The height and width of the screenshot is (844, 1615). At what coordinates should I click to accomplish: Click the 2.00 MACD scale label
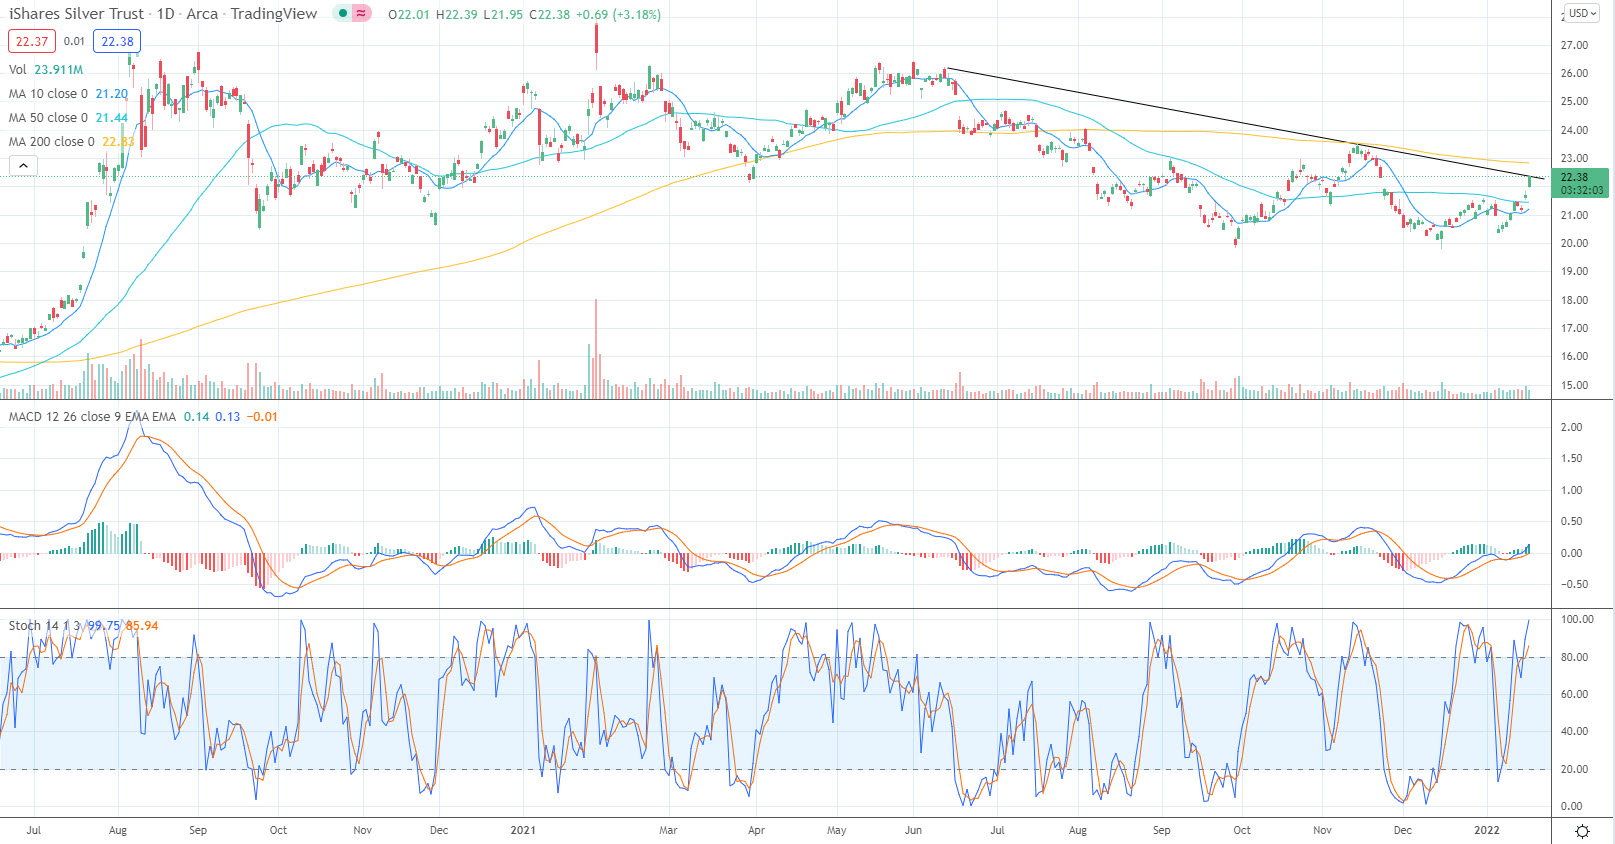coord(1572,427)
